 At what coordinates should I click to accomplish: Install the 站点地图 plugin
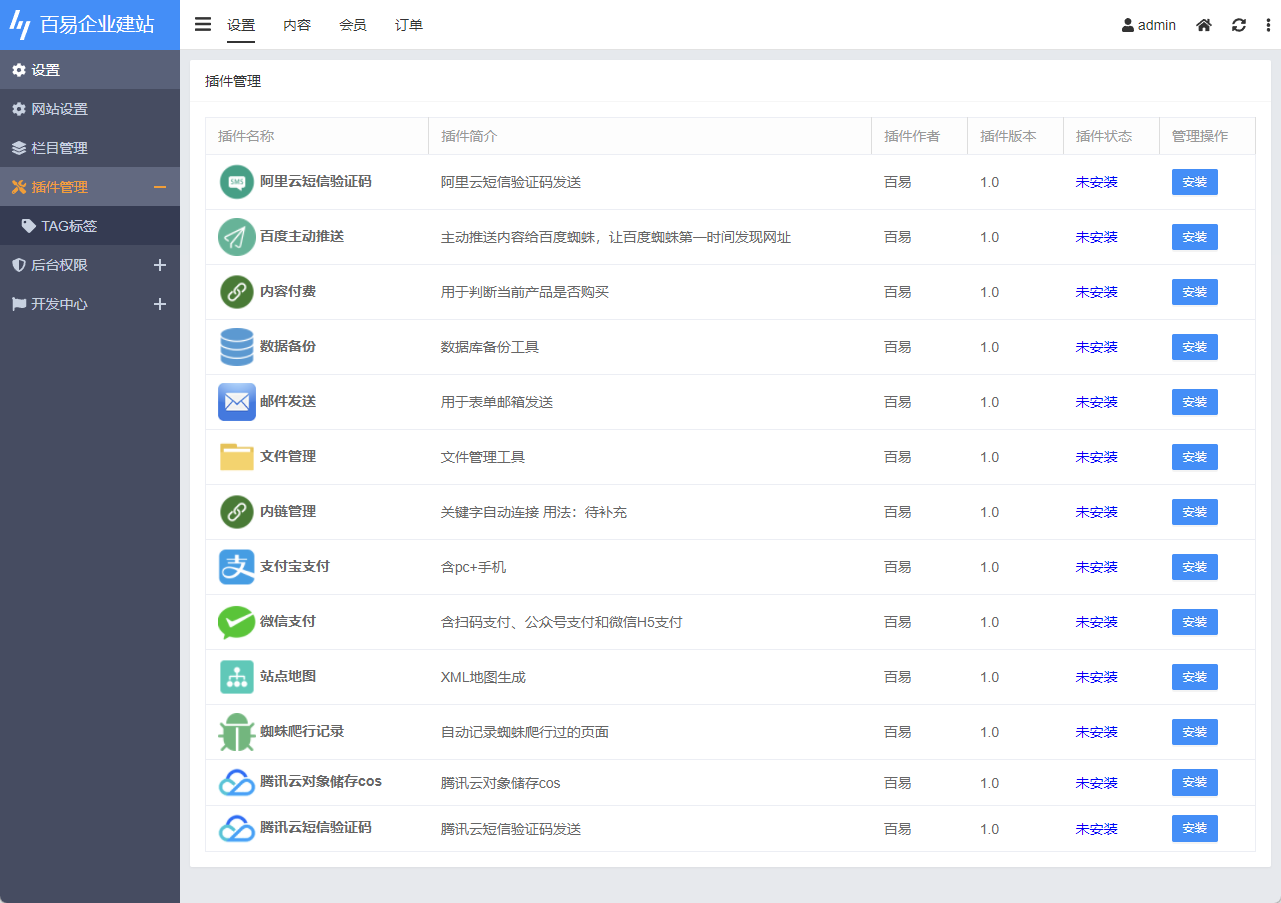(1195, 677)
